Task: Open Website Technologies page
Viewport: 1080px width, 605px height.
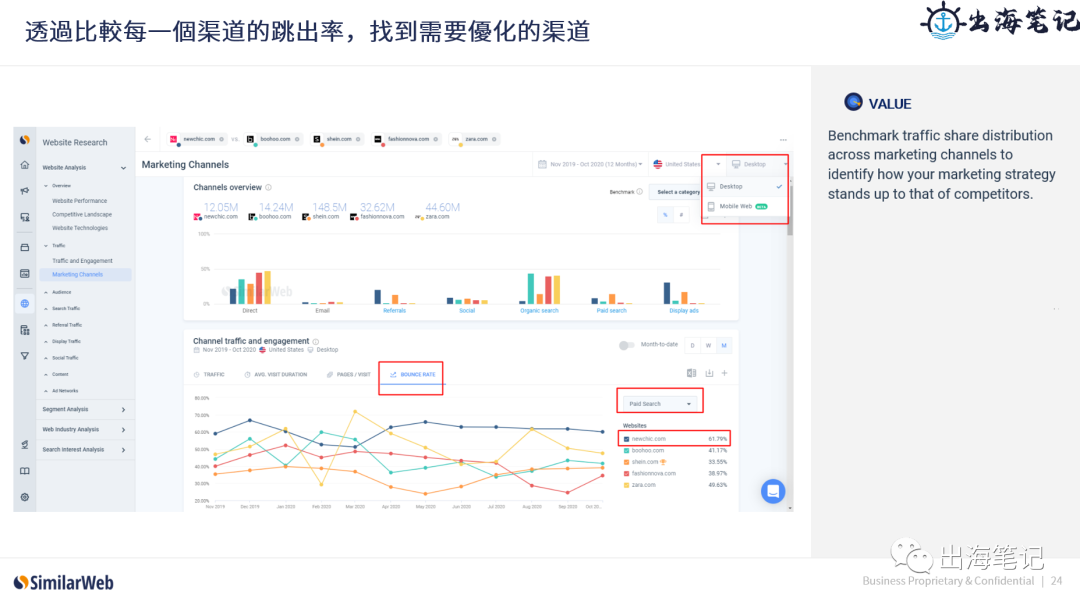Action: tap(80, 228)
